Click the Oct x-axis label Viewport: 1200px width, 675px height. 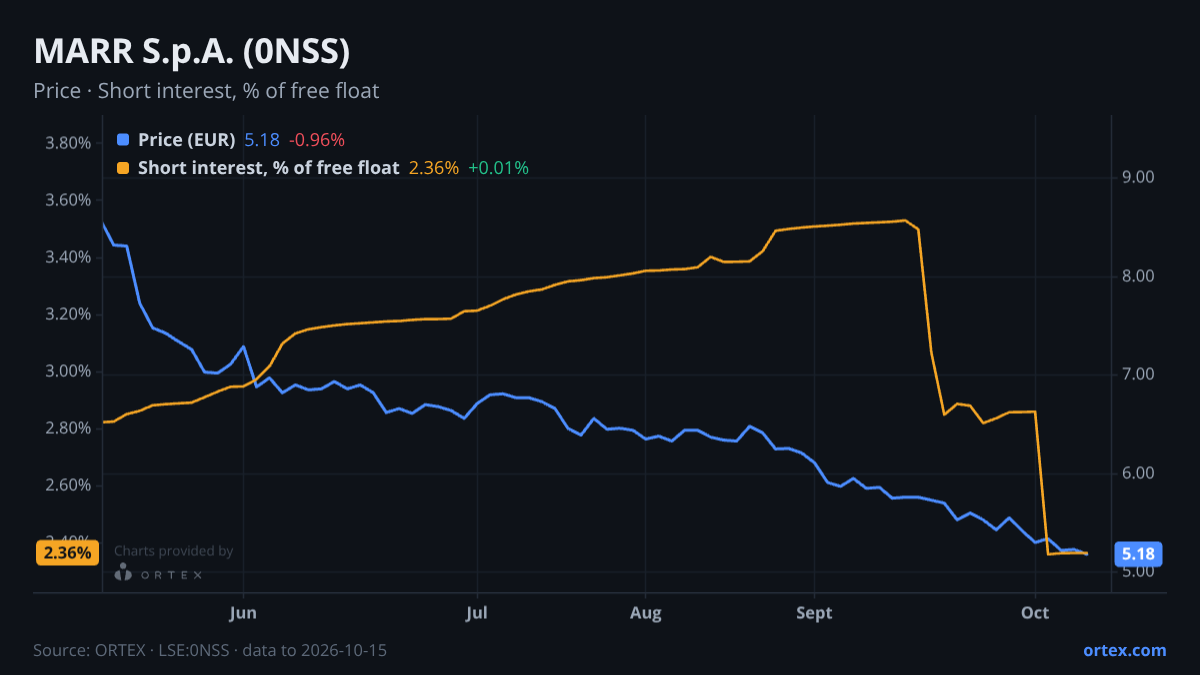[x=1035, y=613]
